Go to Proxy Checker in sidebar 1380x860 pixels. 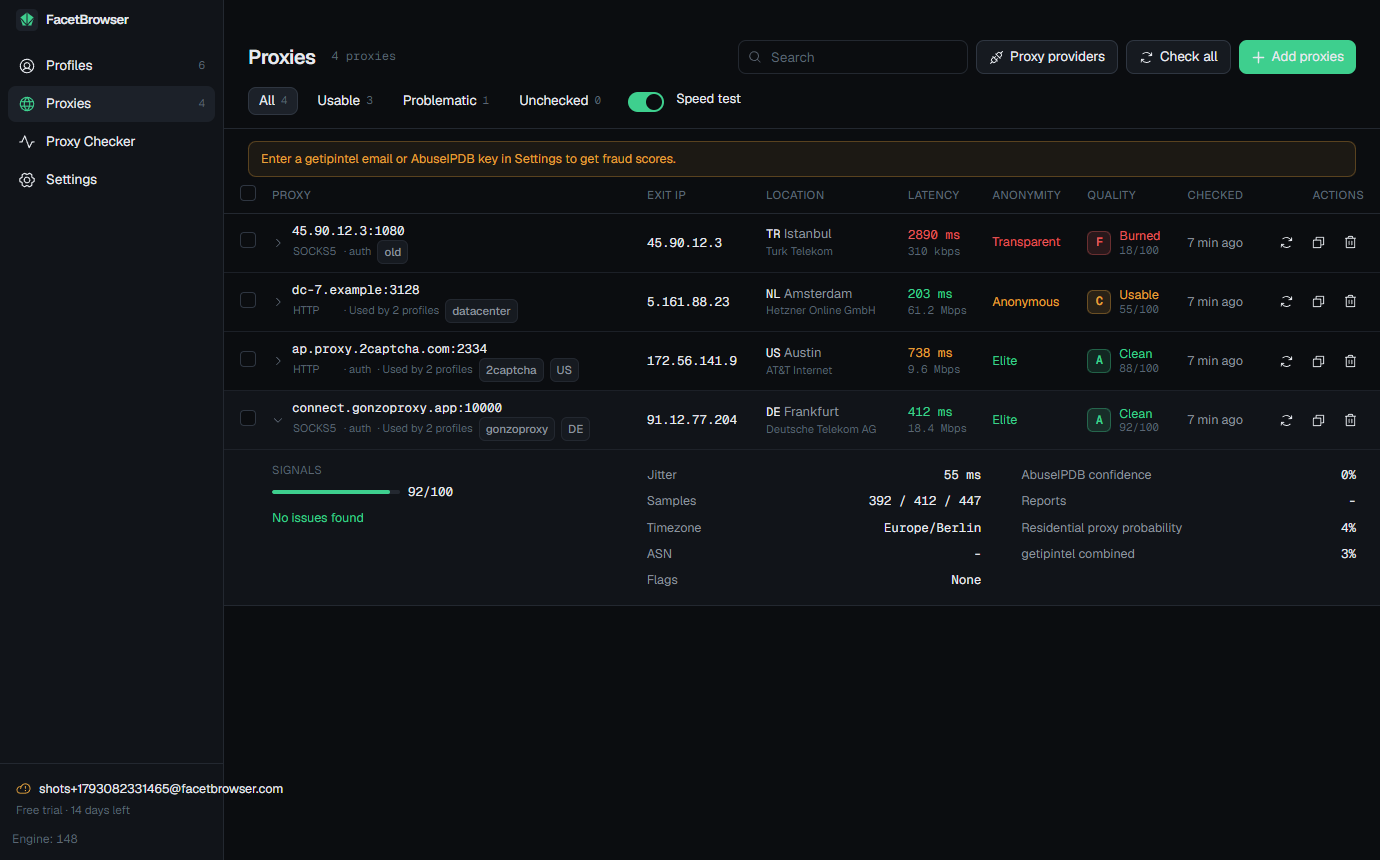[111, 142]
